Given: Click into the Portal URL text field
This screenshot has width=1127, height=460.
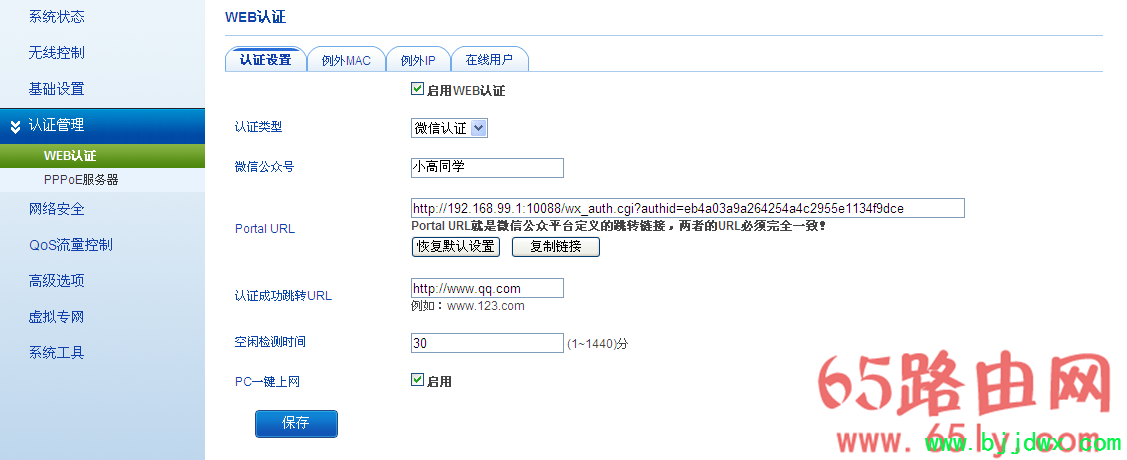Looking at the screenshot, I should coord(687,208).
